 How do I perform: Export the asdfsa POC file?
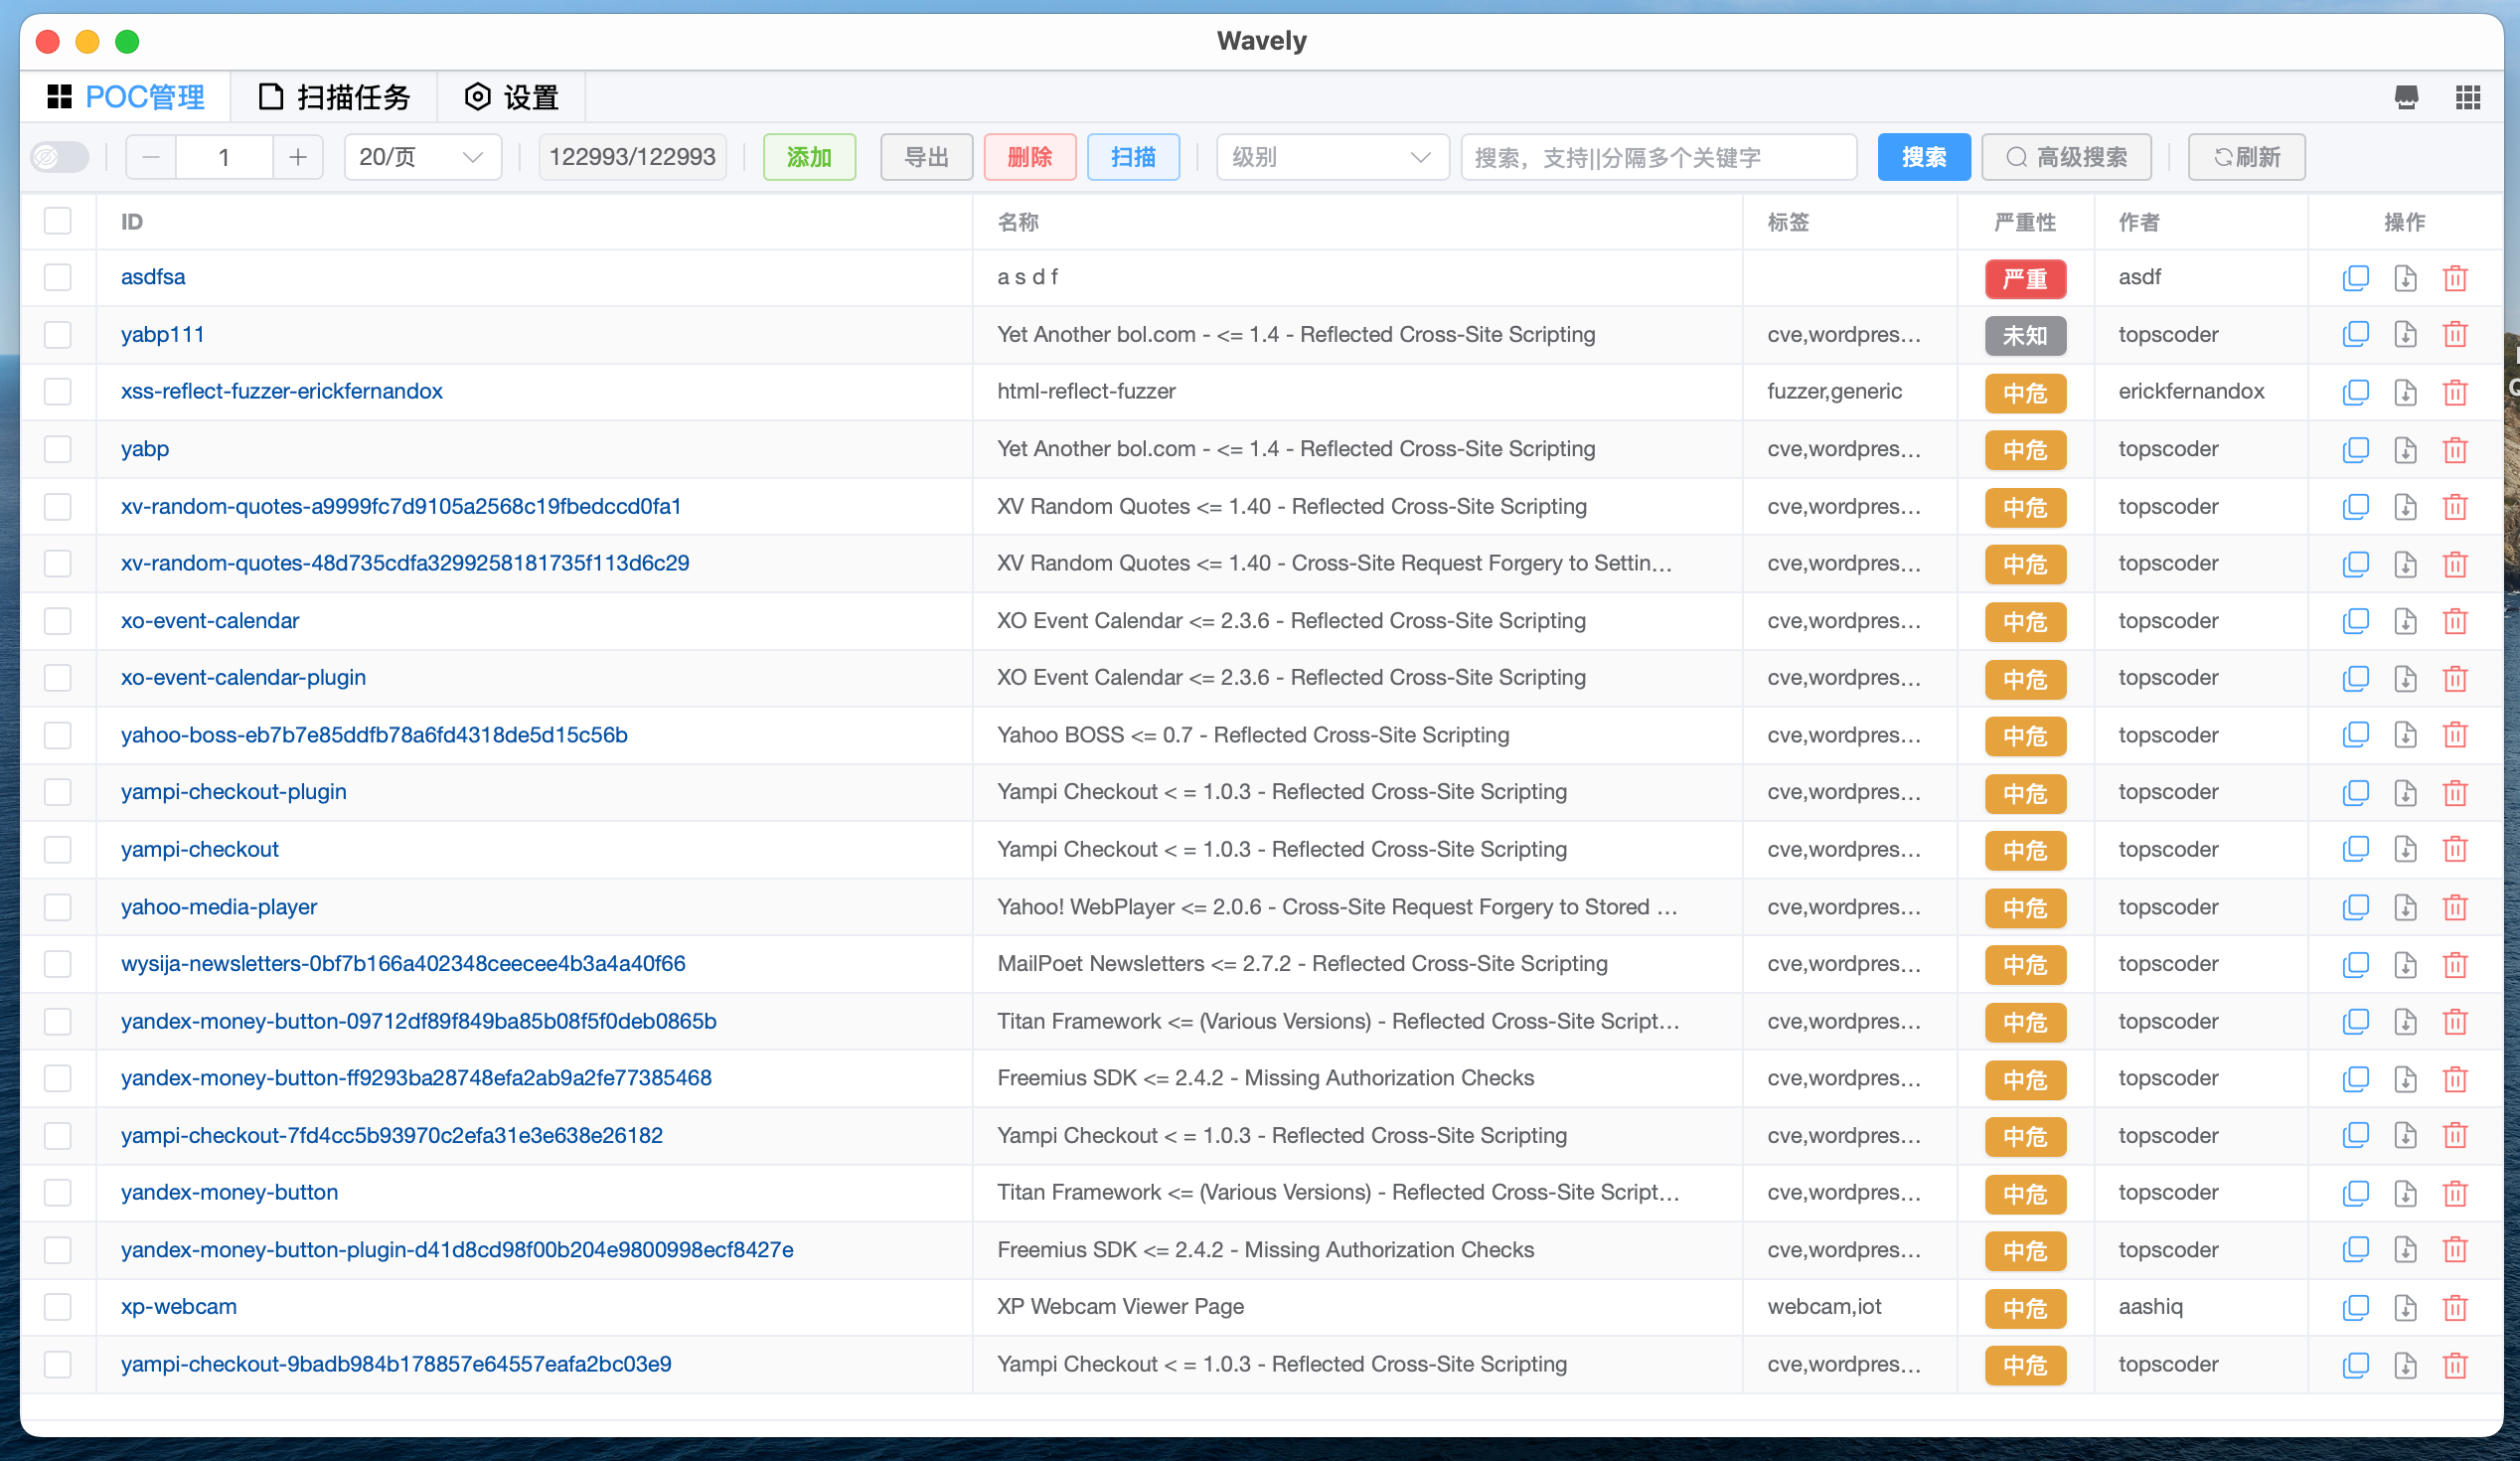tap(2405, 278)
